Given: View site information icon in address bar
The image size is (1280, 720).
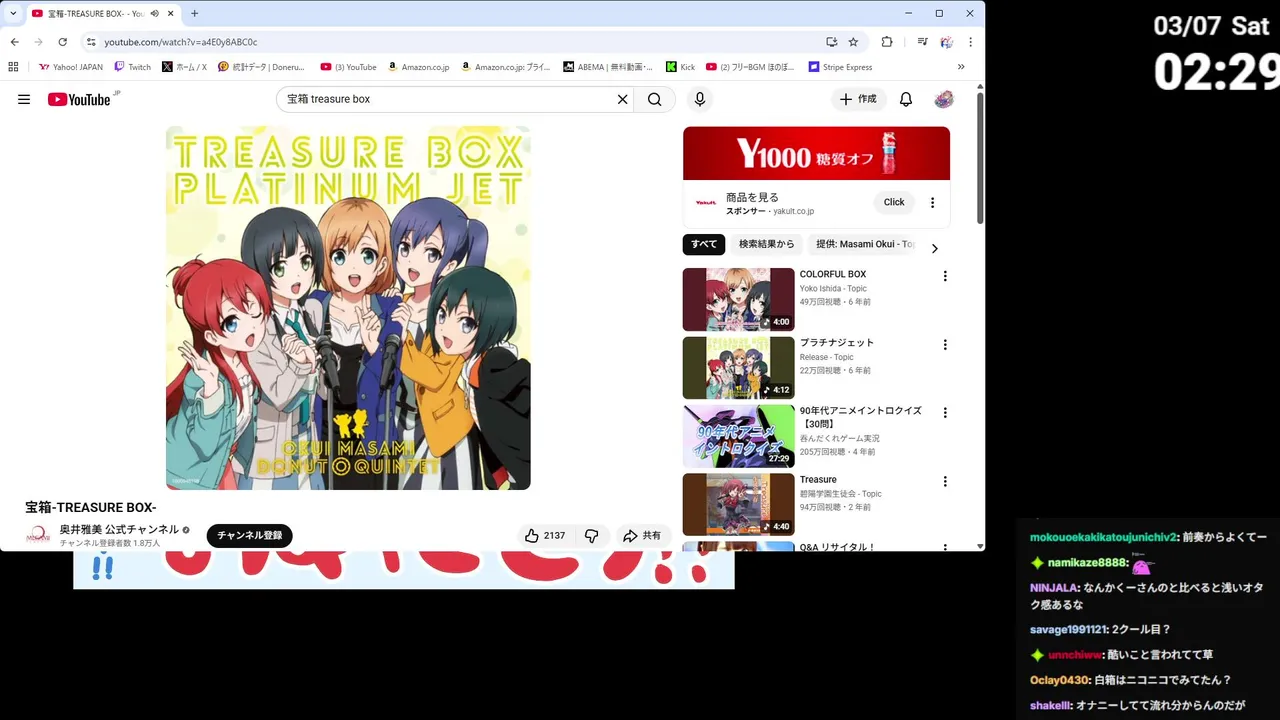Looking at the screenshot, I should point(91,42).
